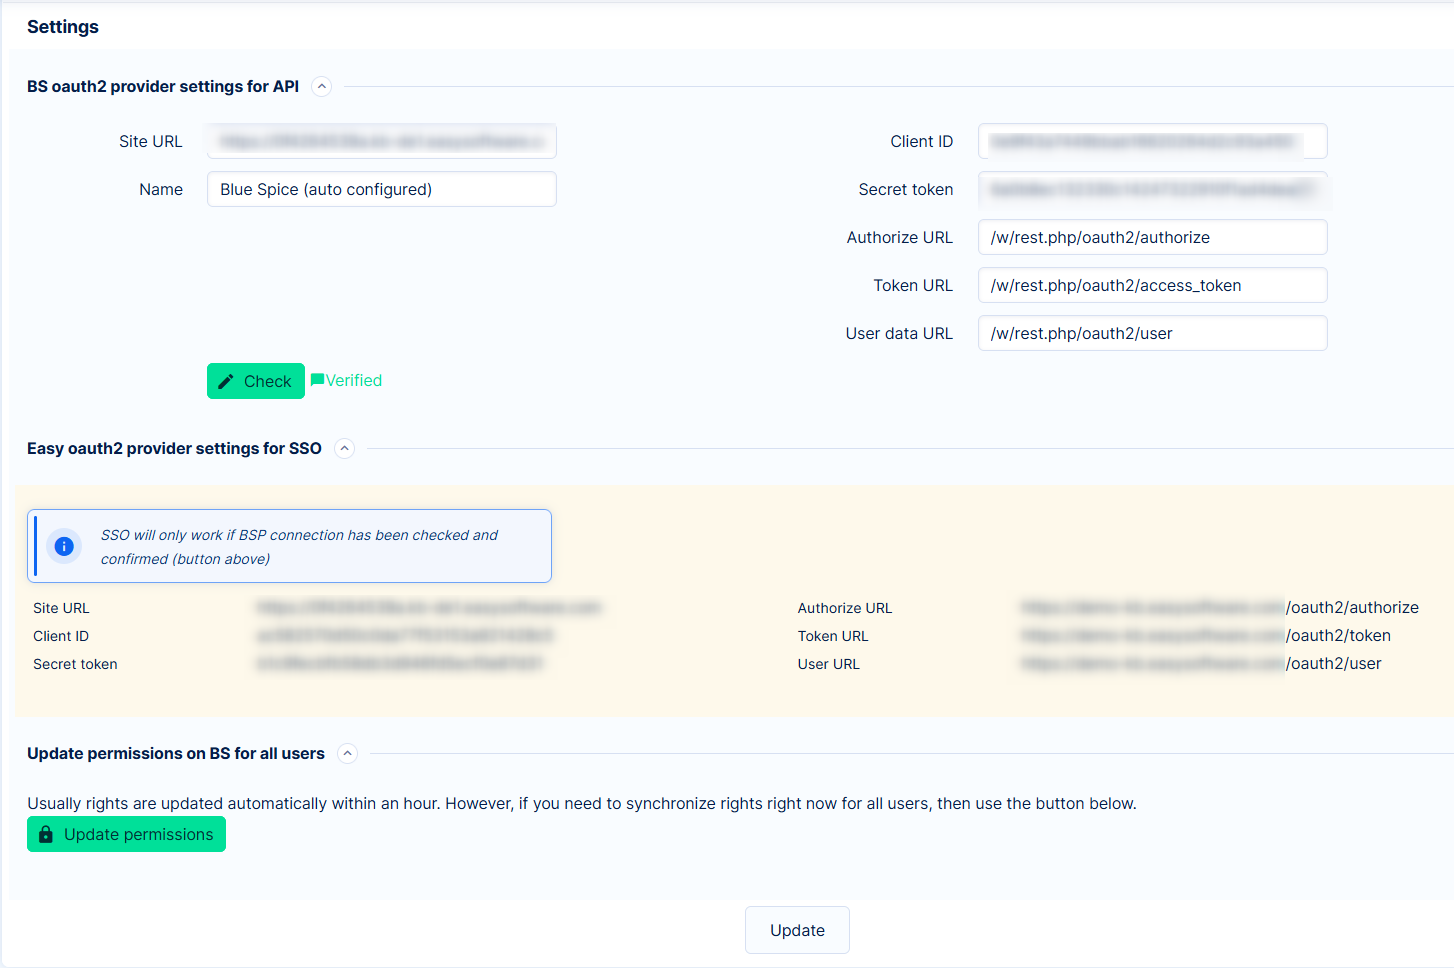Focus the Site URL input field
This screenshot has width=1454, height=968.
point(382,141)
